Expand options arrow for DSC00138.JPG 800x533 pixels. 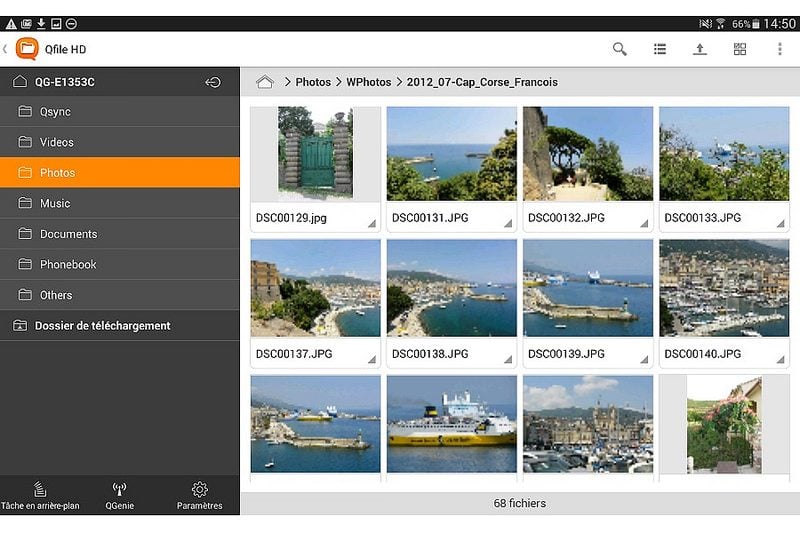(x=508, y=360)
